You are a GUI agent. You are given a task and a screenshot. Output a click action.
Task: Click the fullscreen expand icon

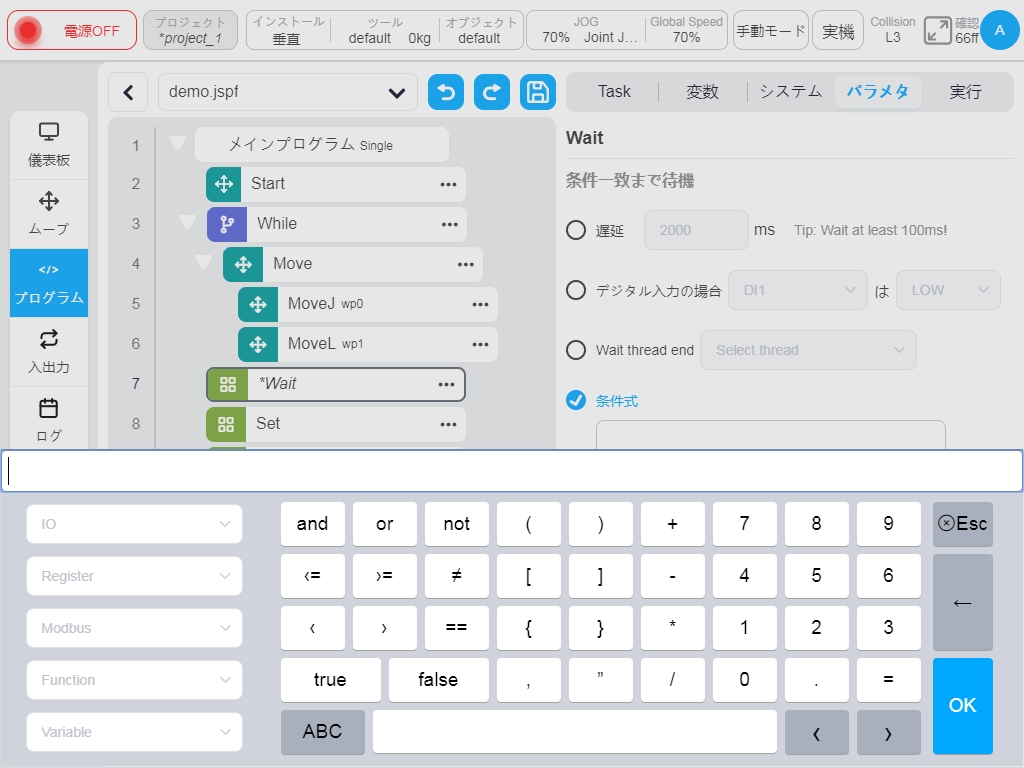coord(938,31)
